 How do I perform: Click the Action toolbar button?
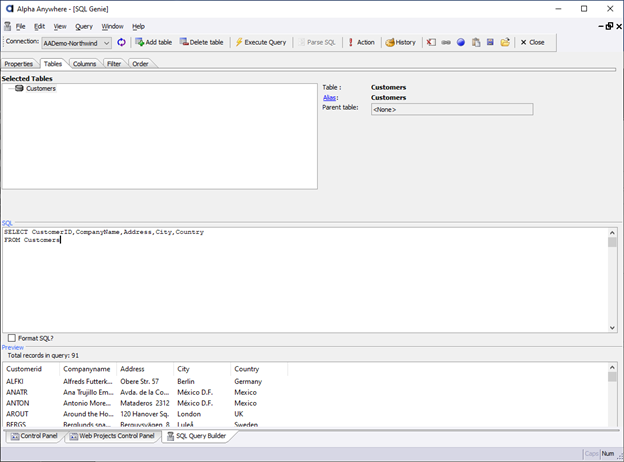pos(361,42)
